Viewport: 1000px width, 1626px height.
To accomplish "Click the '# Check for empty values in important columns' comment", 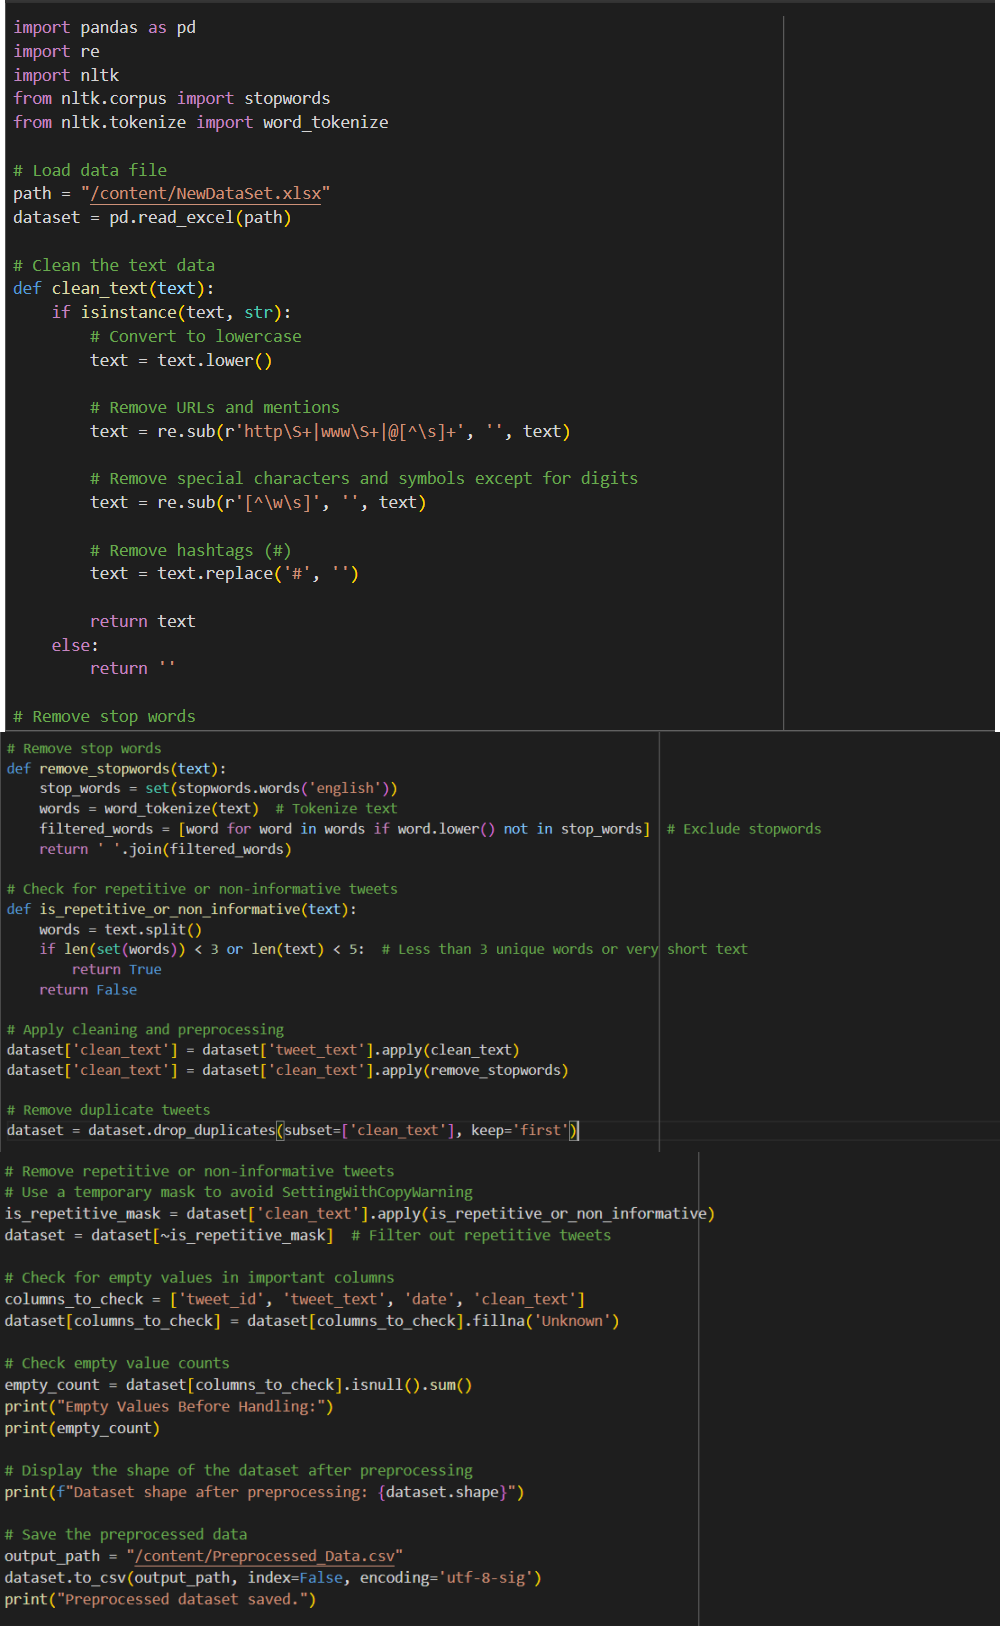I will click(200, 1278).
